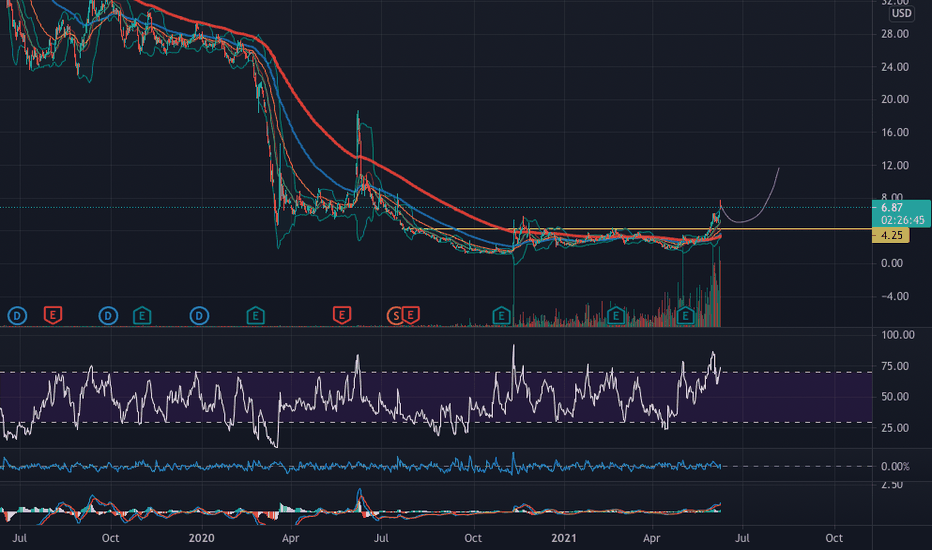Viewport: 932px width, 550px height.
Task: Click the 20.00 price scale value
Action: (895, 99)
